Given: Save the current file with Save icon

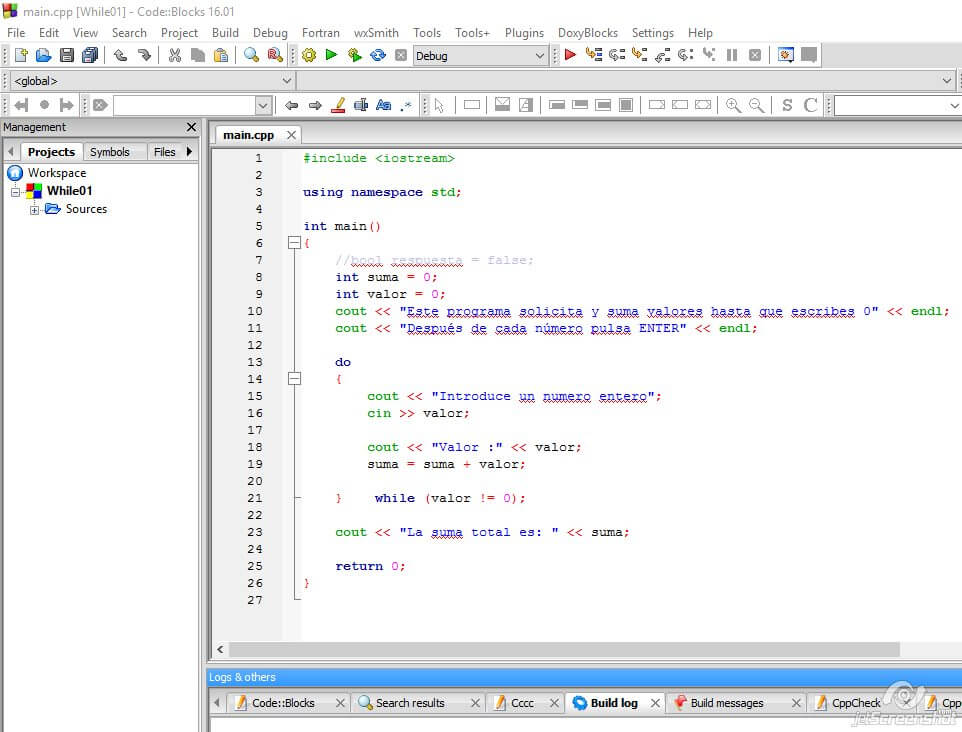Looking at the screenshot, I should click(x=67, y=55).
